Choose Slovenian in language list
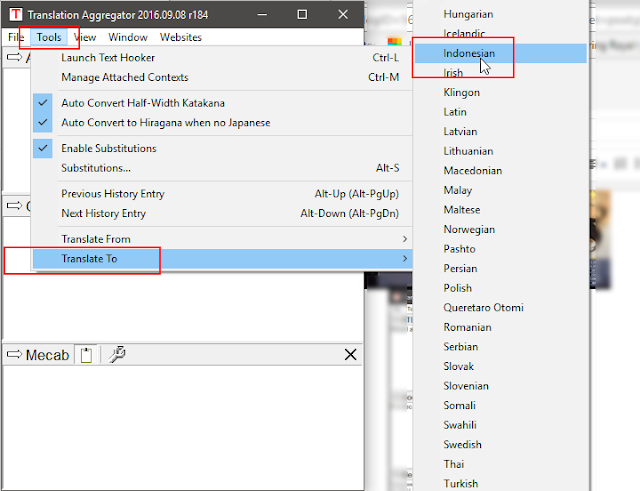Image resolution: width=640 pixels, height=491 pixels. point(501,386)
